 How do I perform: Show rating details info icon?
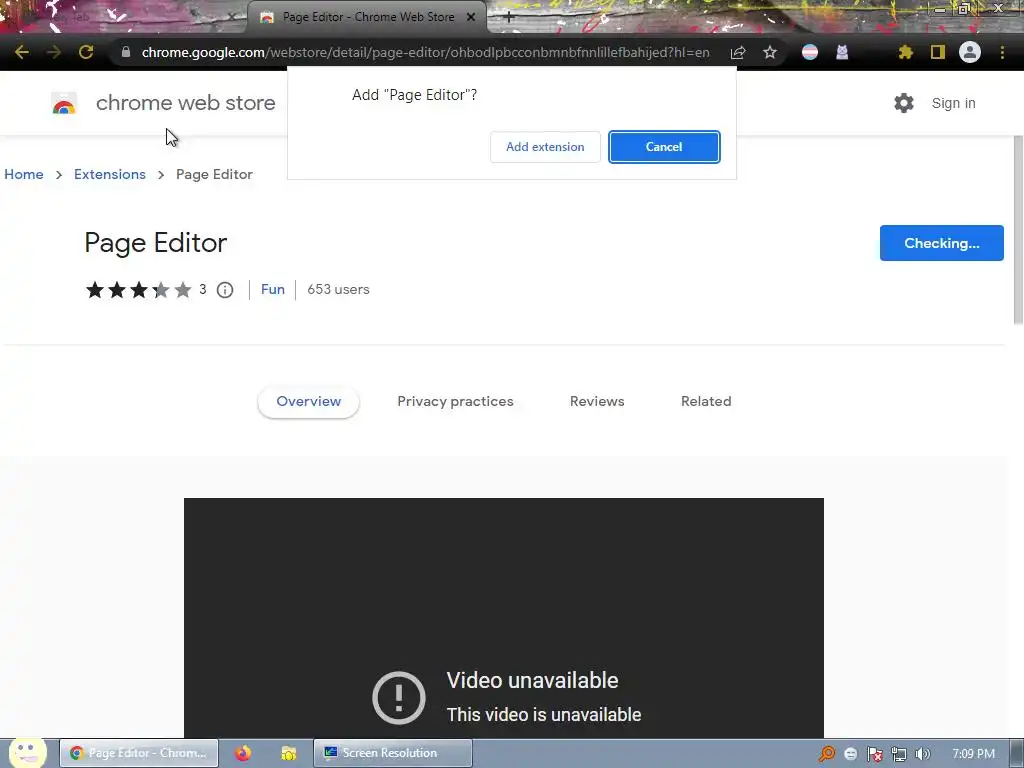click(225, 290)
